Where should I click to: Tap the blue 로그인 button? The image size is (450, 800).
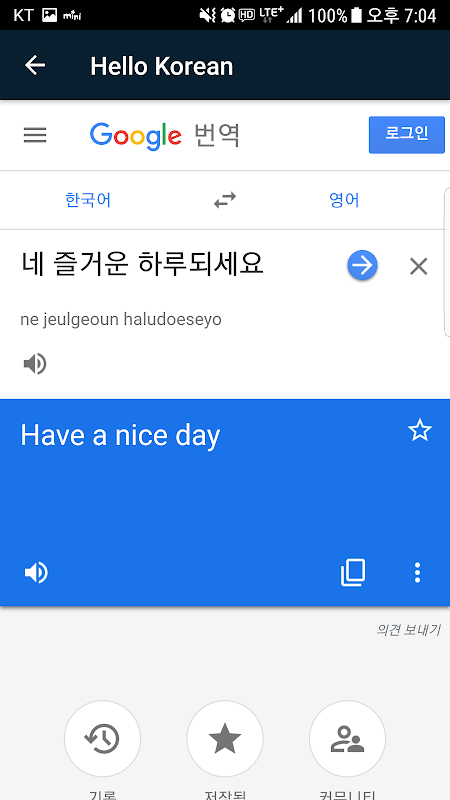point(407,135)
